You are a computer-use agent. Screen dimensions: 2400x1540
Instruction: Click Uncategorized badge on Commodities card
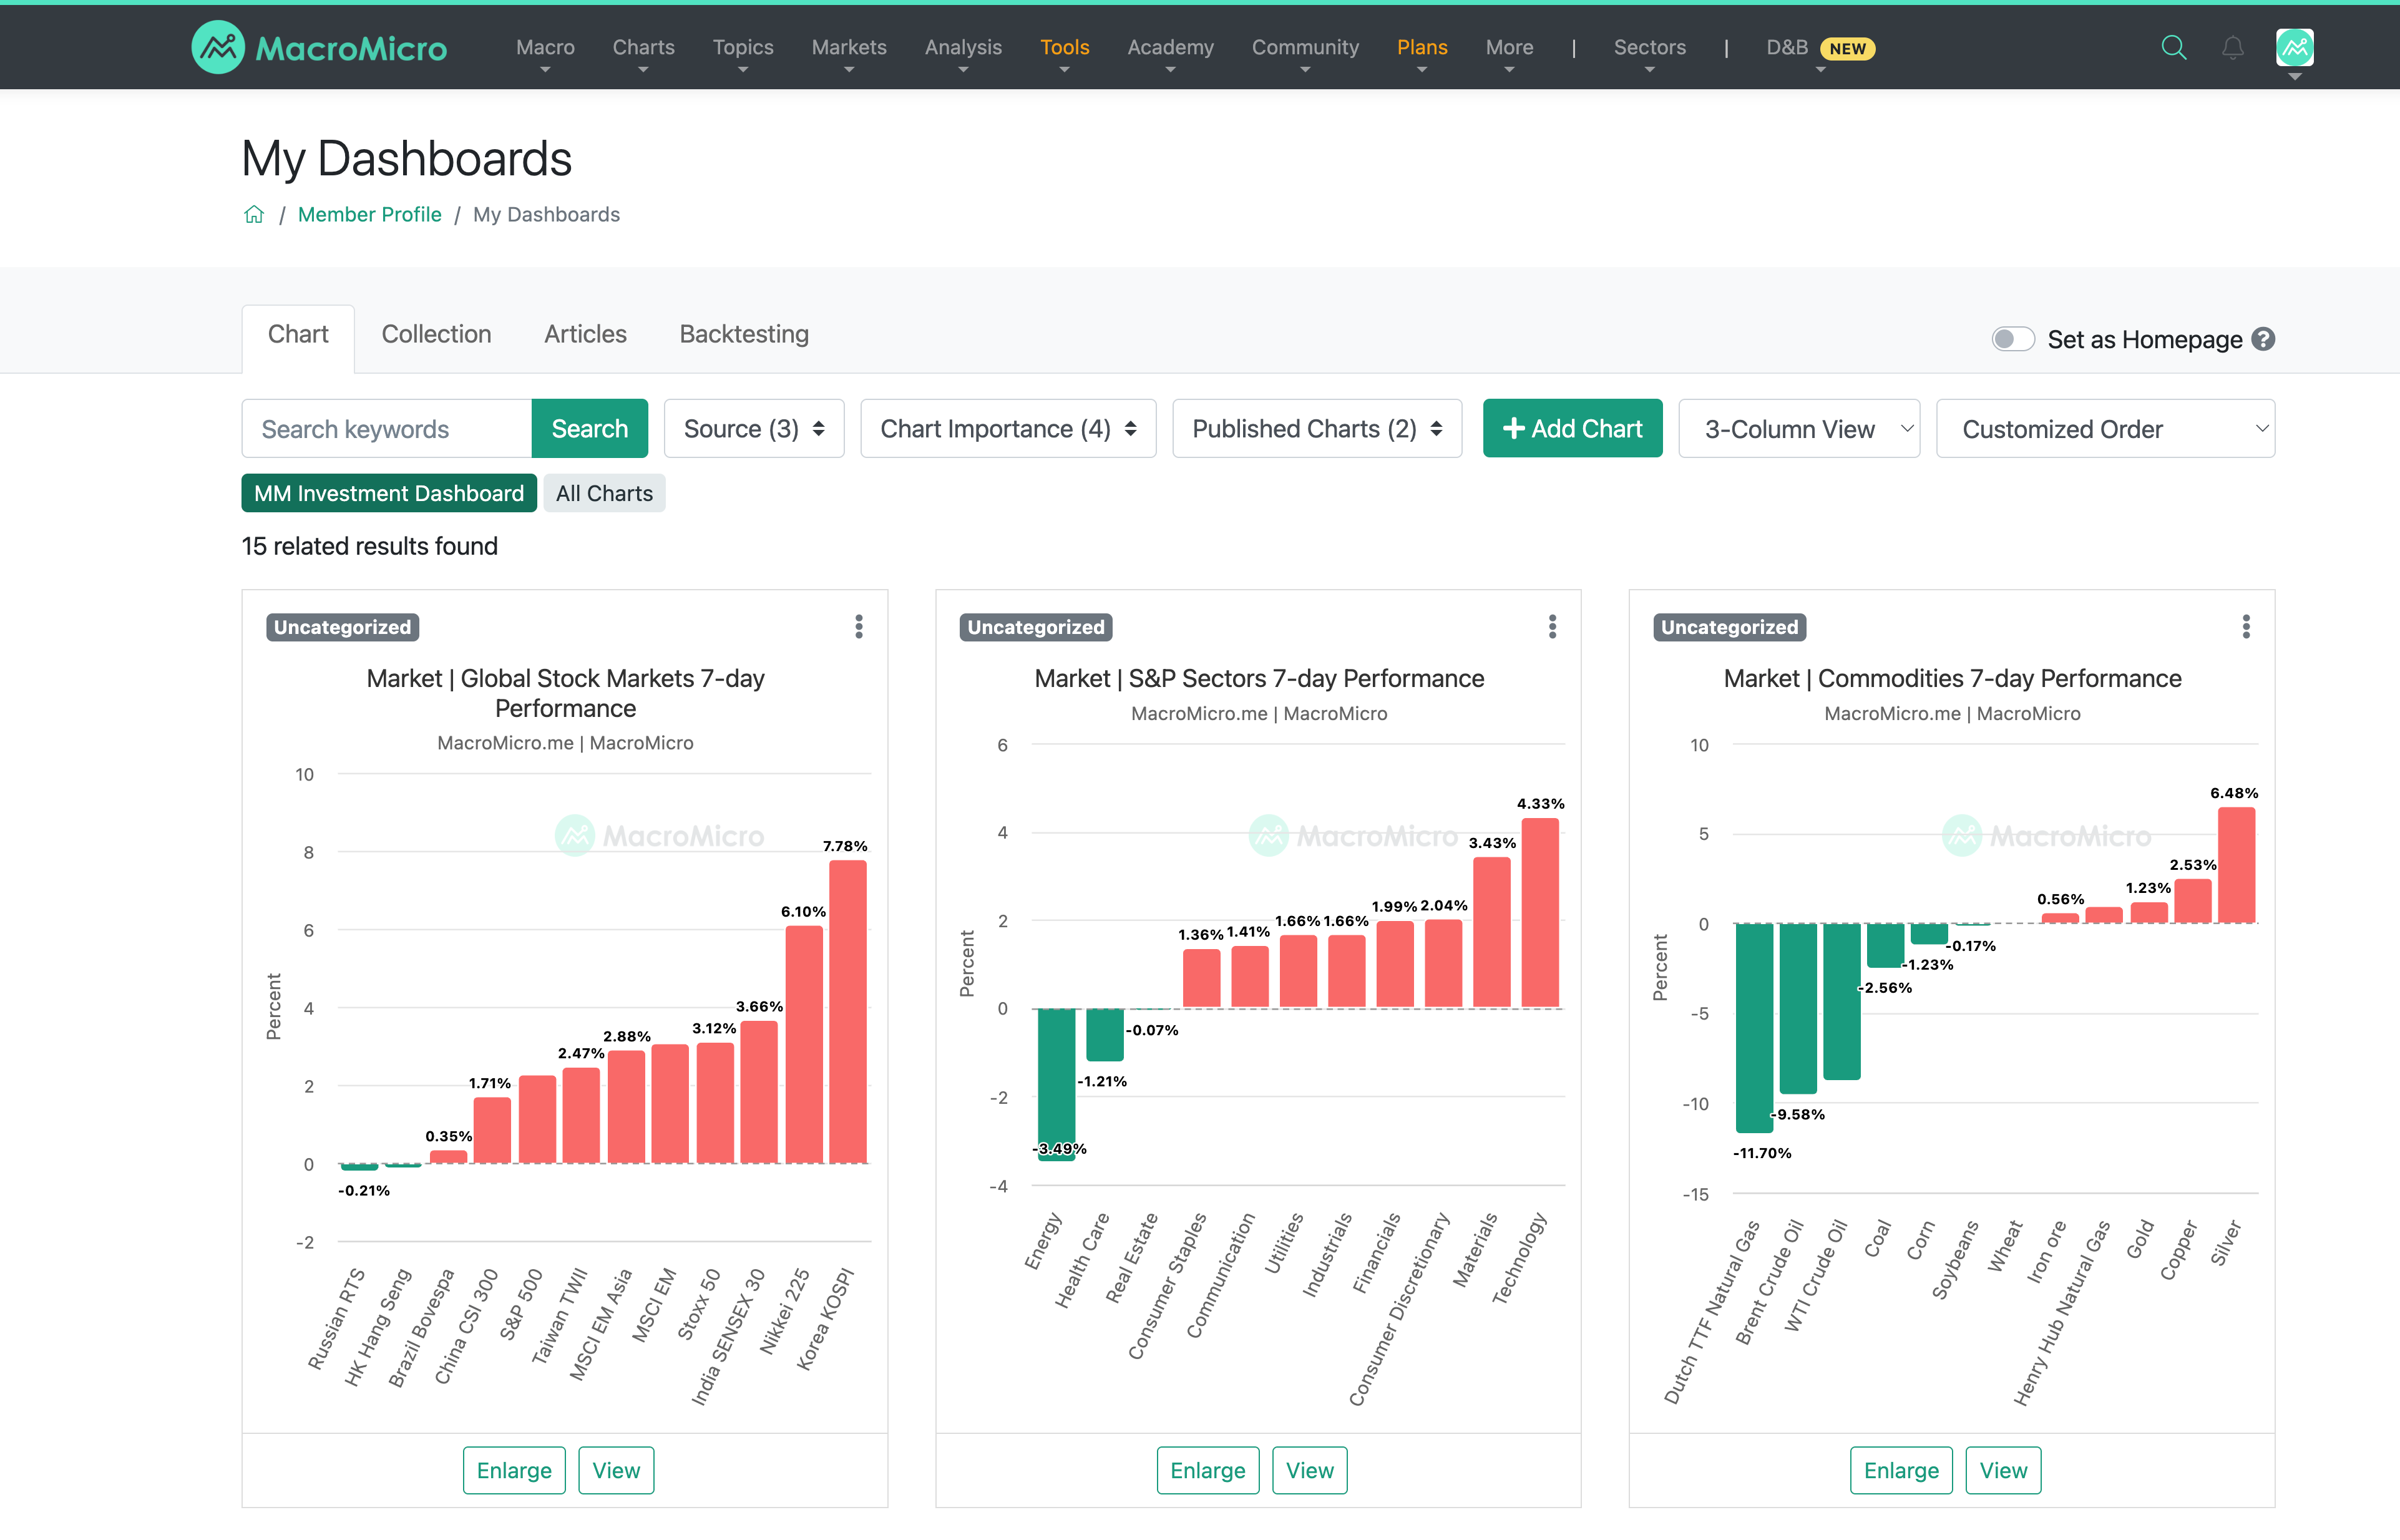coord(1729,627)
